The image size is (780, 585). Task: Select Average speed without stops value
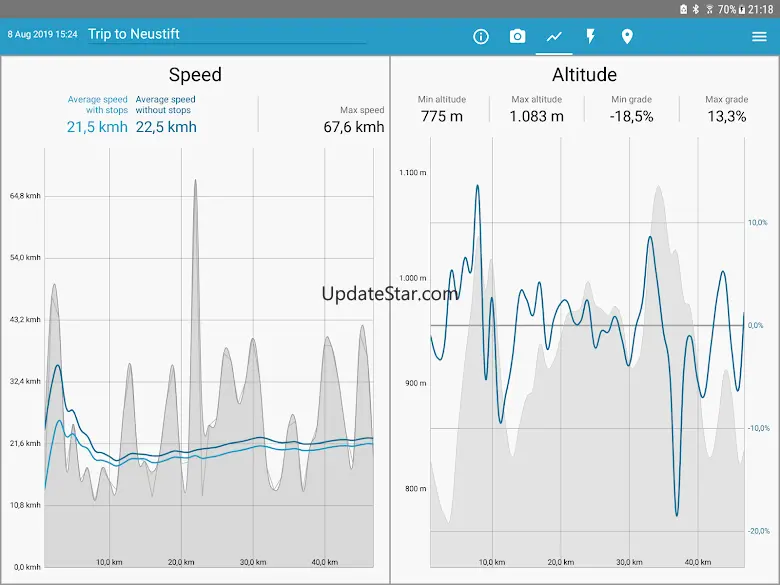(166, 127)
